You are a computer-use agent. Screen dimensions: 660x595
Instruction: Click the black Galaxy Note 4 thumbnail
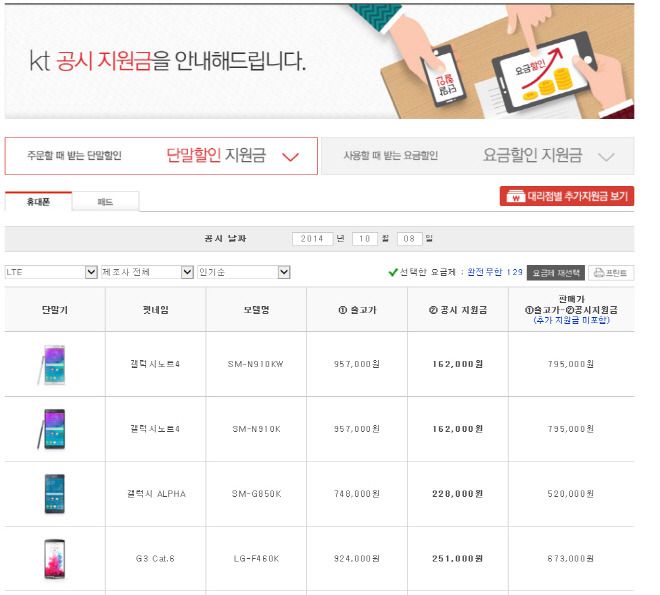[x=53, y=429]
